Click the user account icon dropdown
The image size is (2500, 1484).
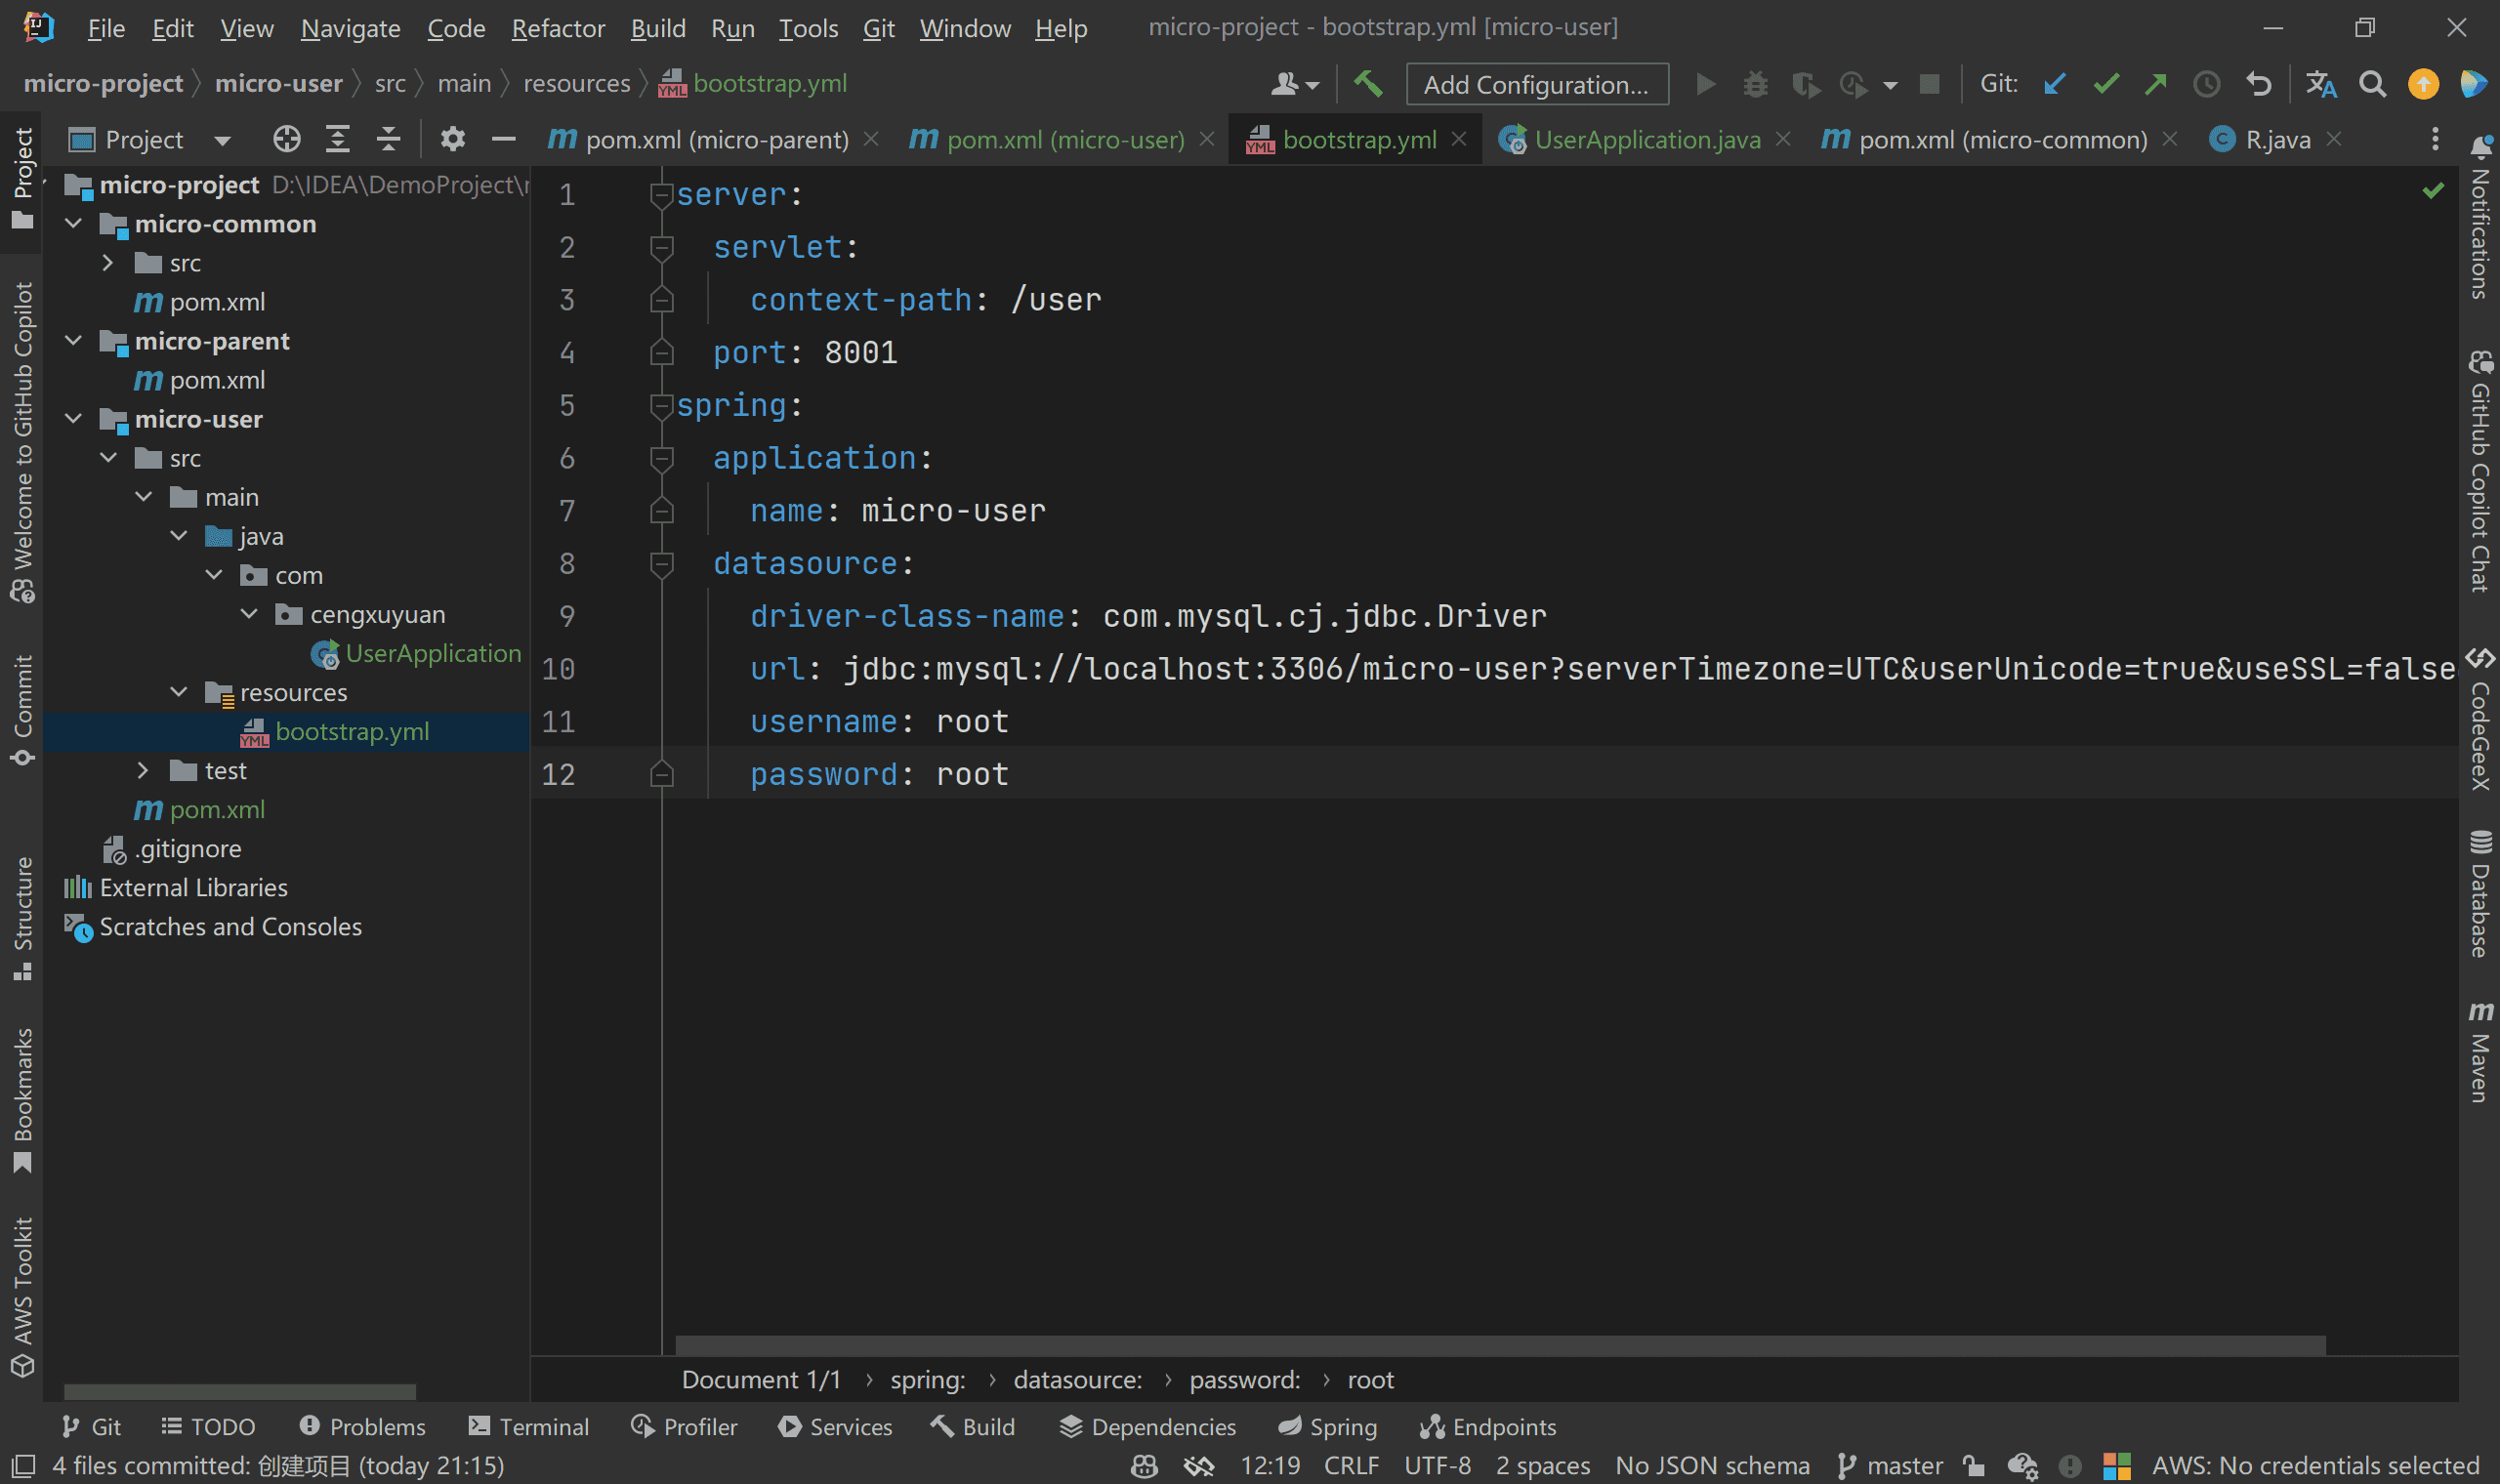[x=1294, y=84]
